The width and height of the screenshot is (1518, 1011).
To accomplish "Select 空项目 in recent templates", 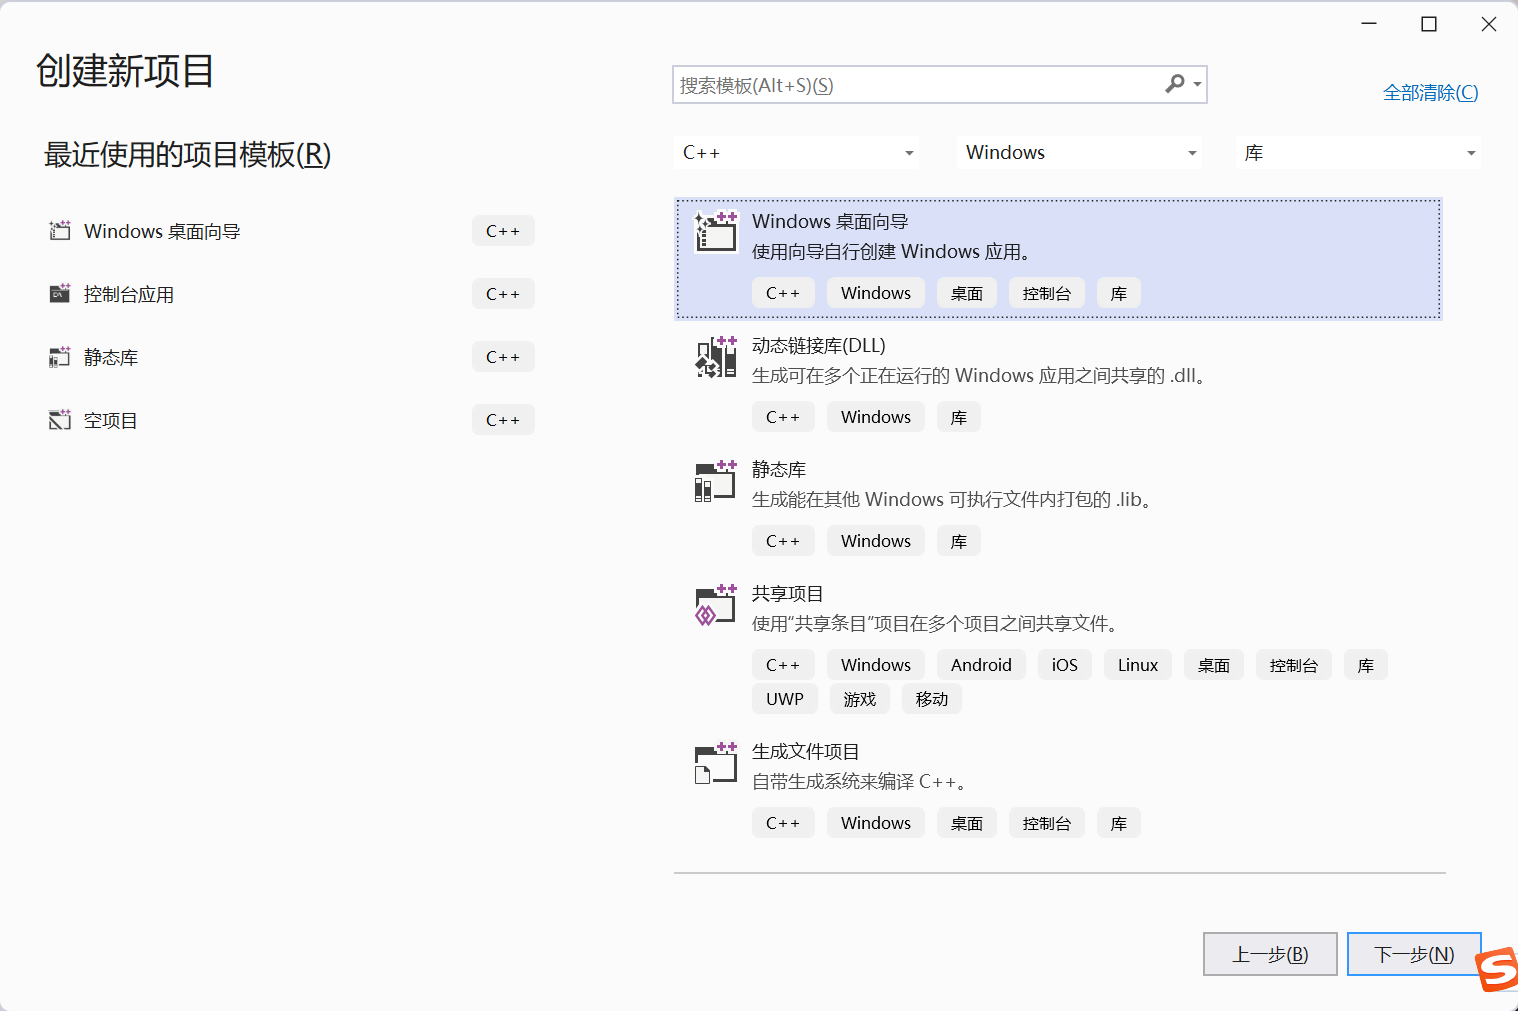I will pos(291,420).
